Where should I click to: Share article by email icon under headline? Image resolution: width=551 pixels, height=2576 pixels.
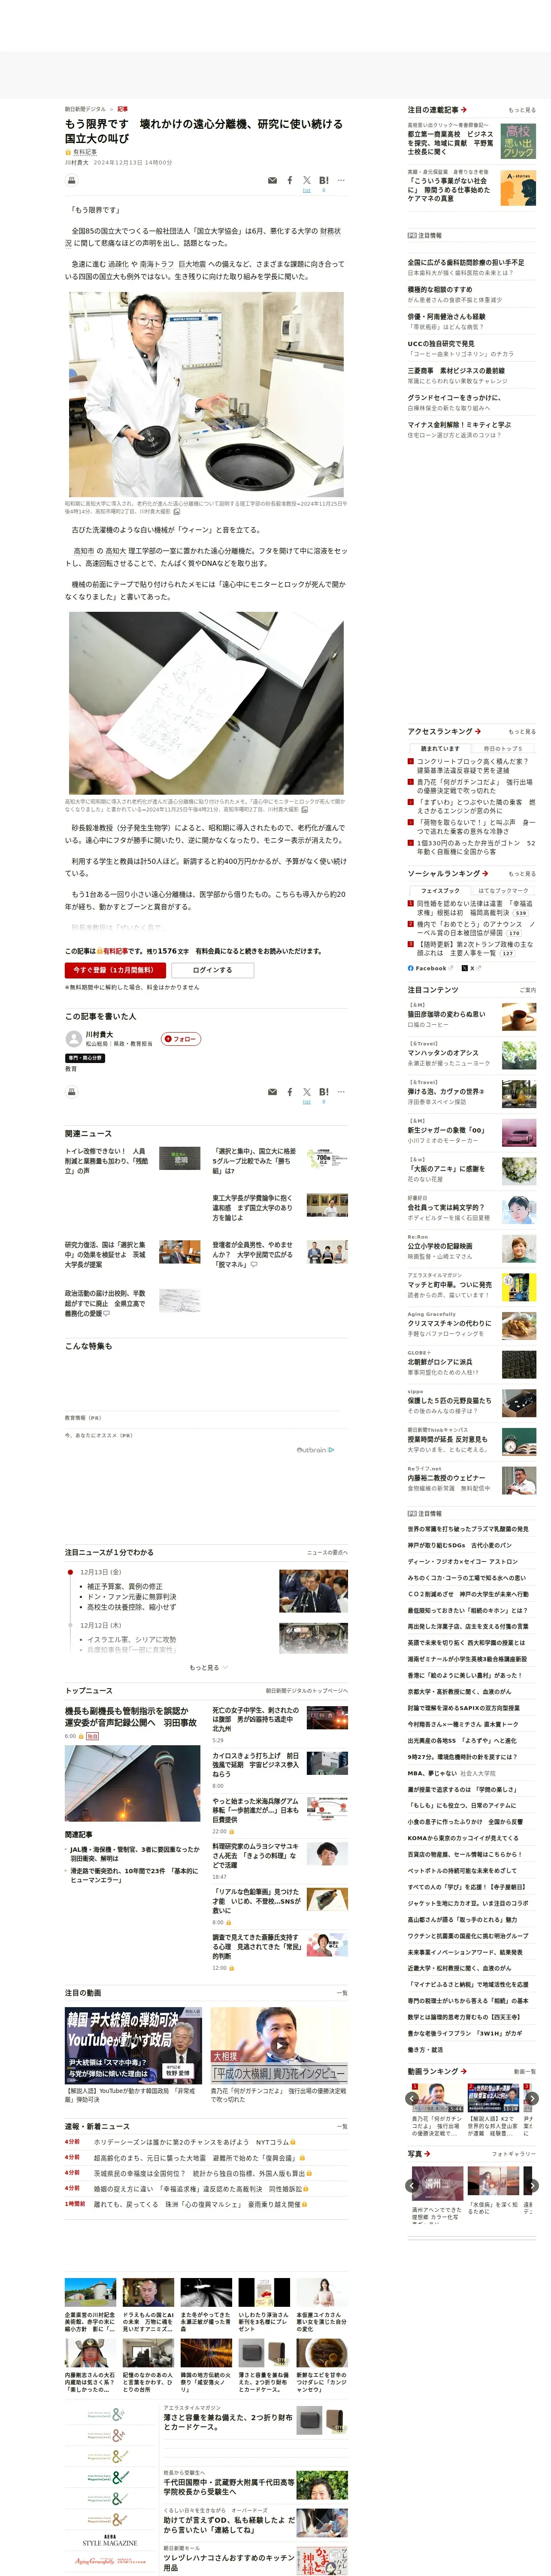(x=272, y=181)
